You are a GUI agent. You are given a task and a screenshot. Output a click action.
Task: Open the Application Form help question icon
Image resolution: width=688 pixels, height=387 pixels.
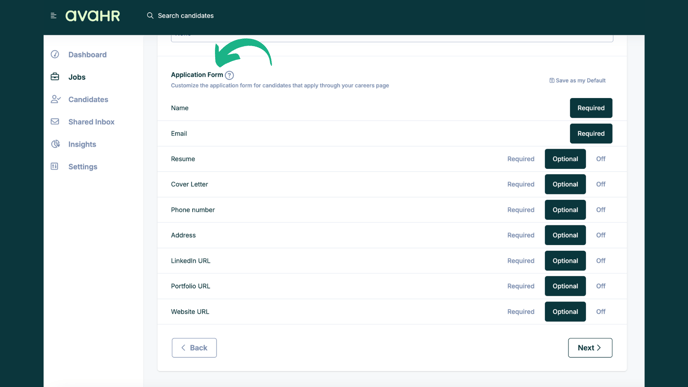229,75
